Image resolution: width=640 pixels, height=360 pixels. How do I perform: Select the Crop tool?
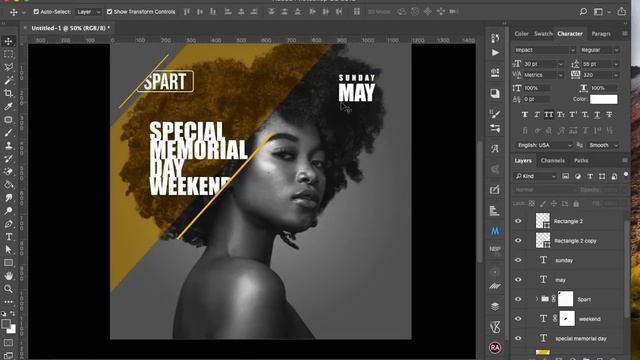(x=8, y=93)
